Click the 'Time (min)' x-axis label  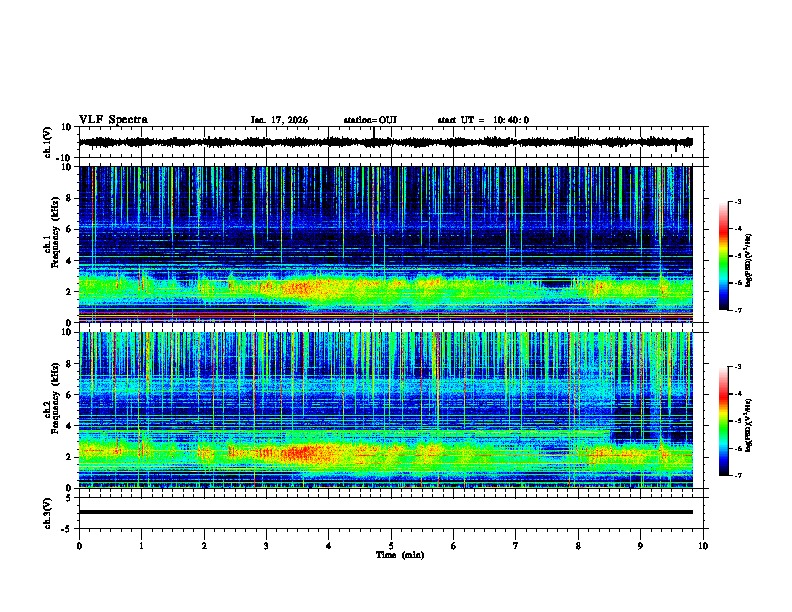(400, 555)
